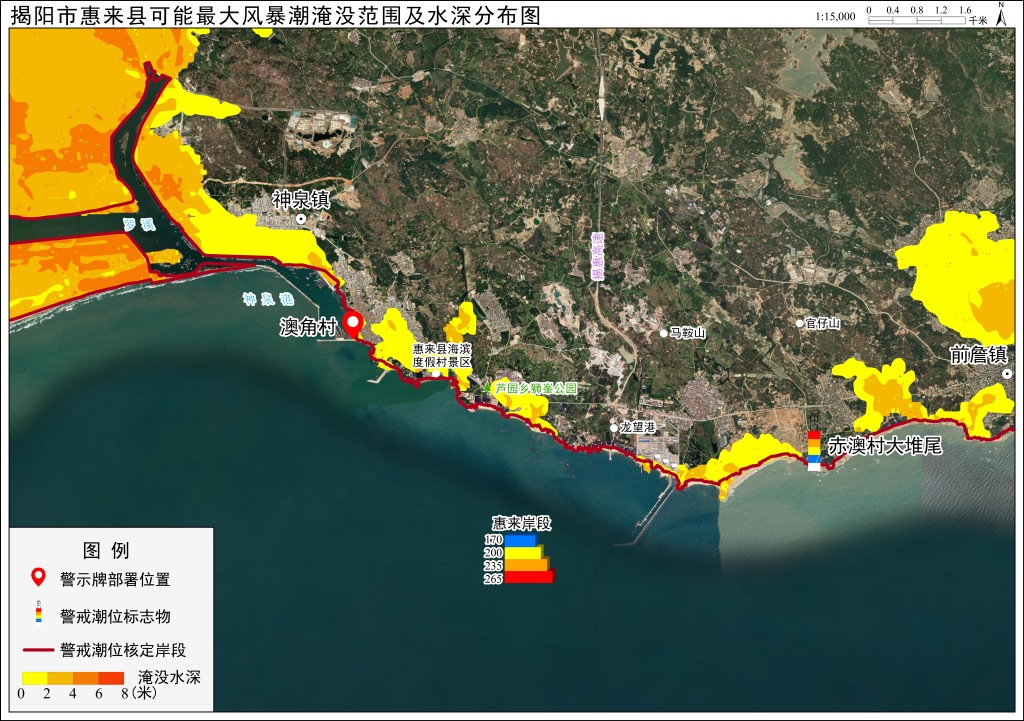The height and width of the screenshot is (721, 1024).
Task: Click the yellow 0–2 m depth legend swatch
Action: pyautogui.click(x=35, y=678)
